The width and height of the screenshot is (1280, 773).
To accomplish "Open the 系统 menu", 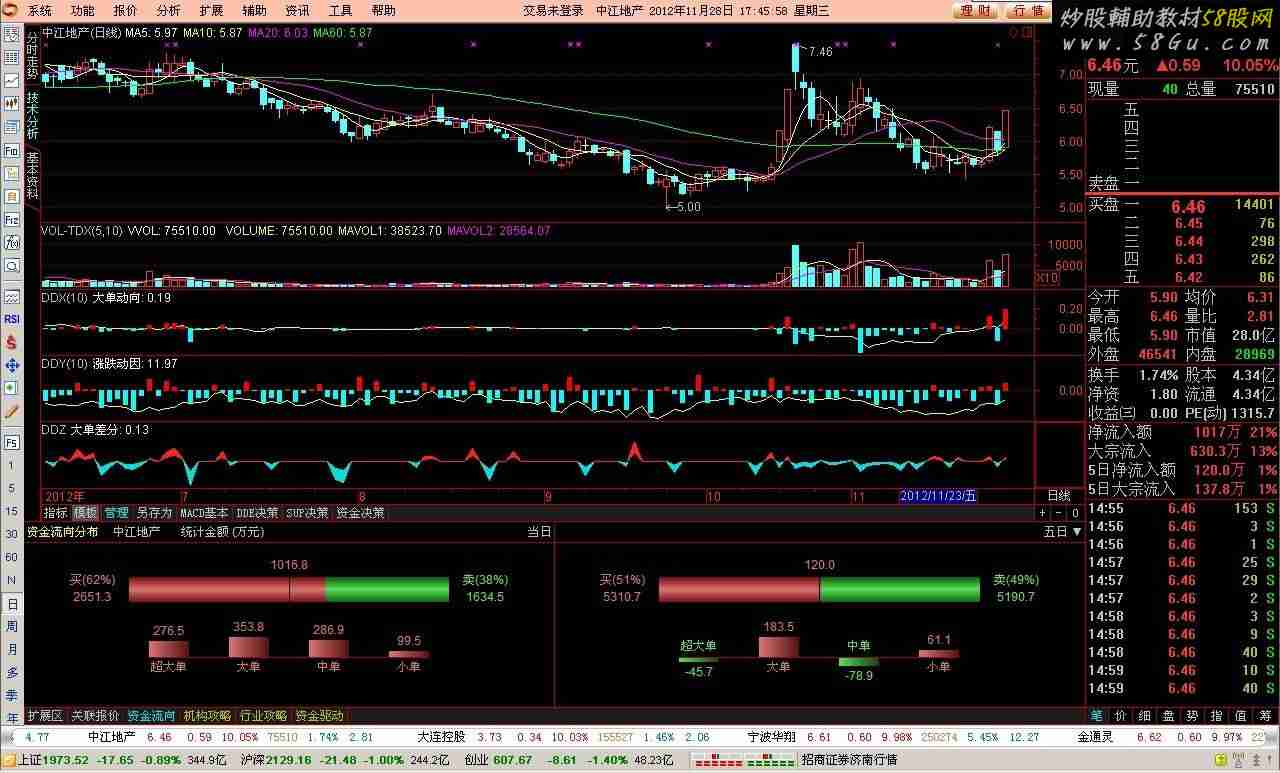I will coord(39,11).
